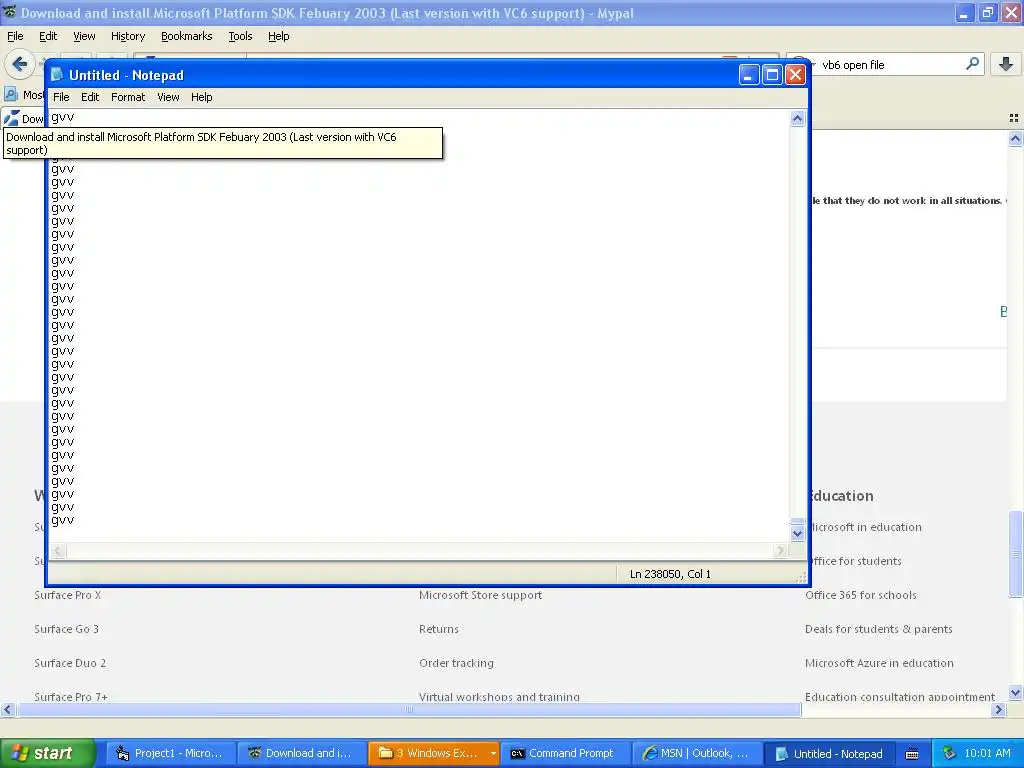
Task: Open Notepad View menu
Action: 168,97
